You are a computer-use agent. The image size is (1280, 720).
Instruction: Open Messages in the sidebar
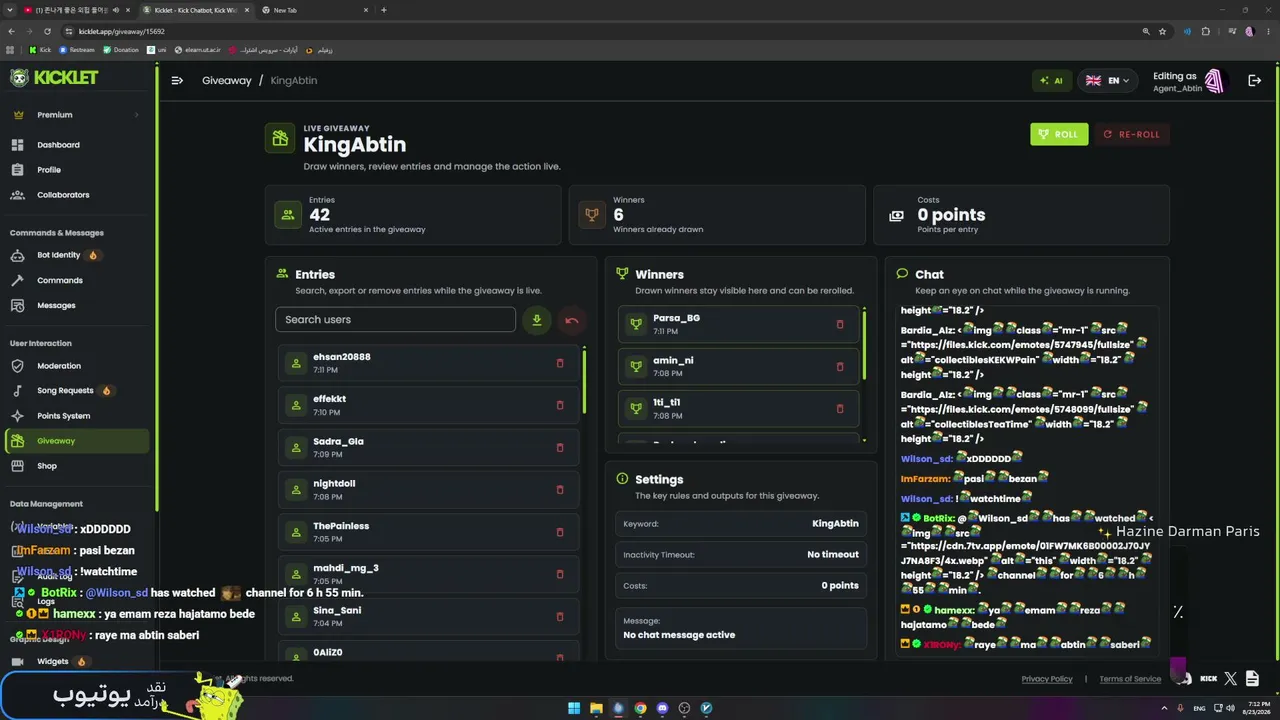(56, 305)
